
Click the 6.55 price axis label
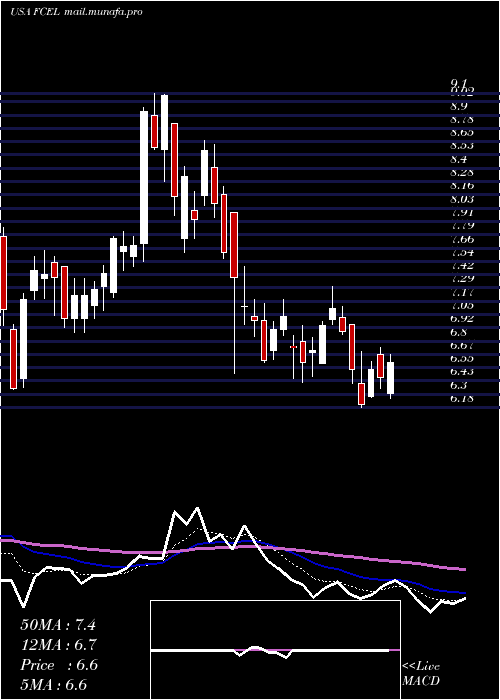pos(462,358)
